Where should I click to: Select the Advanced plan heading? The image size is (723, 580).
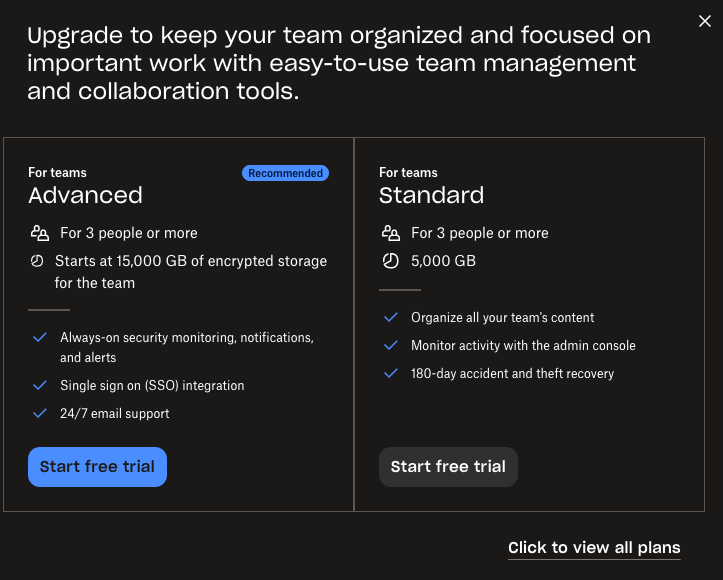(85, 195)
